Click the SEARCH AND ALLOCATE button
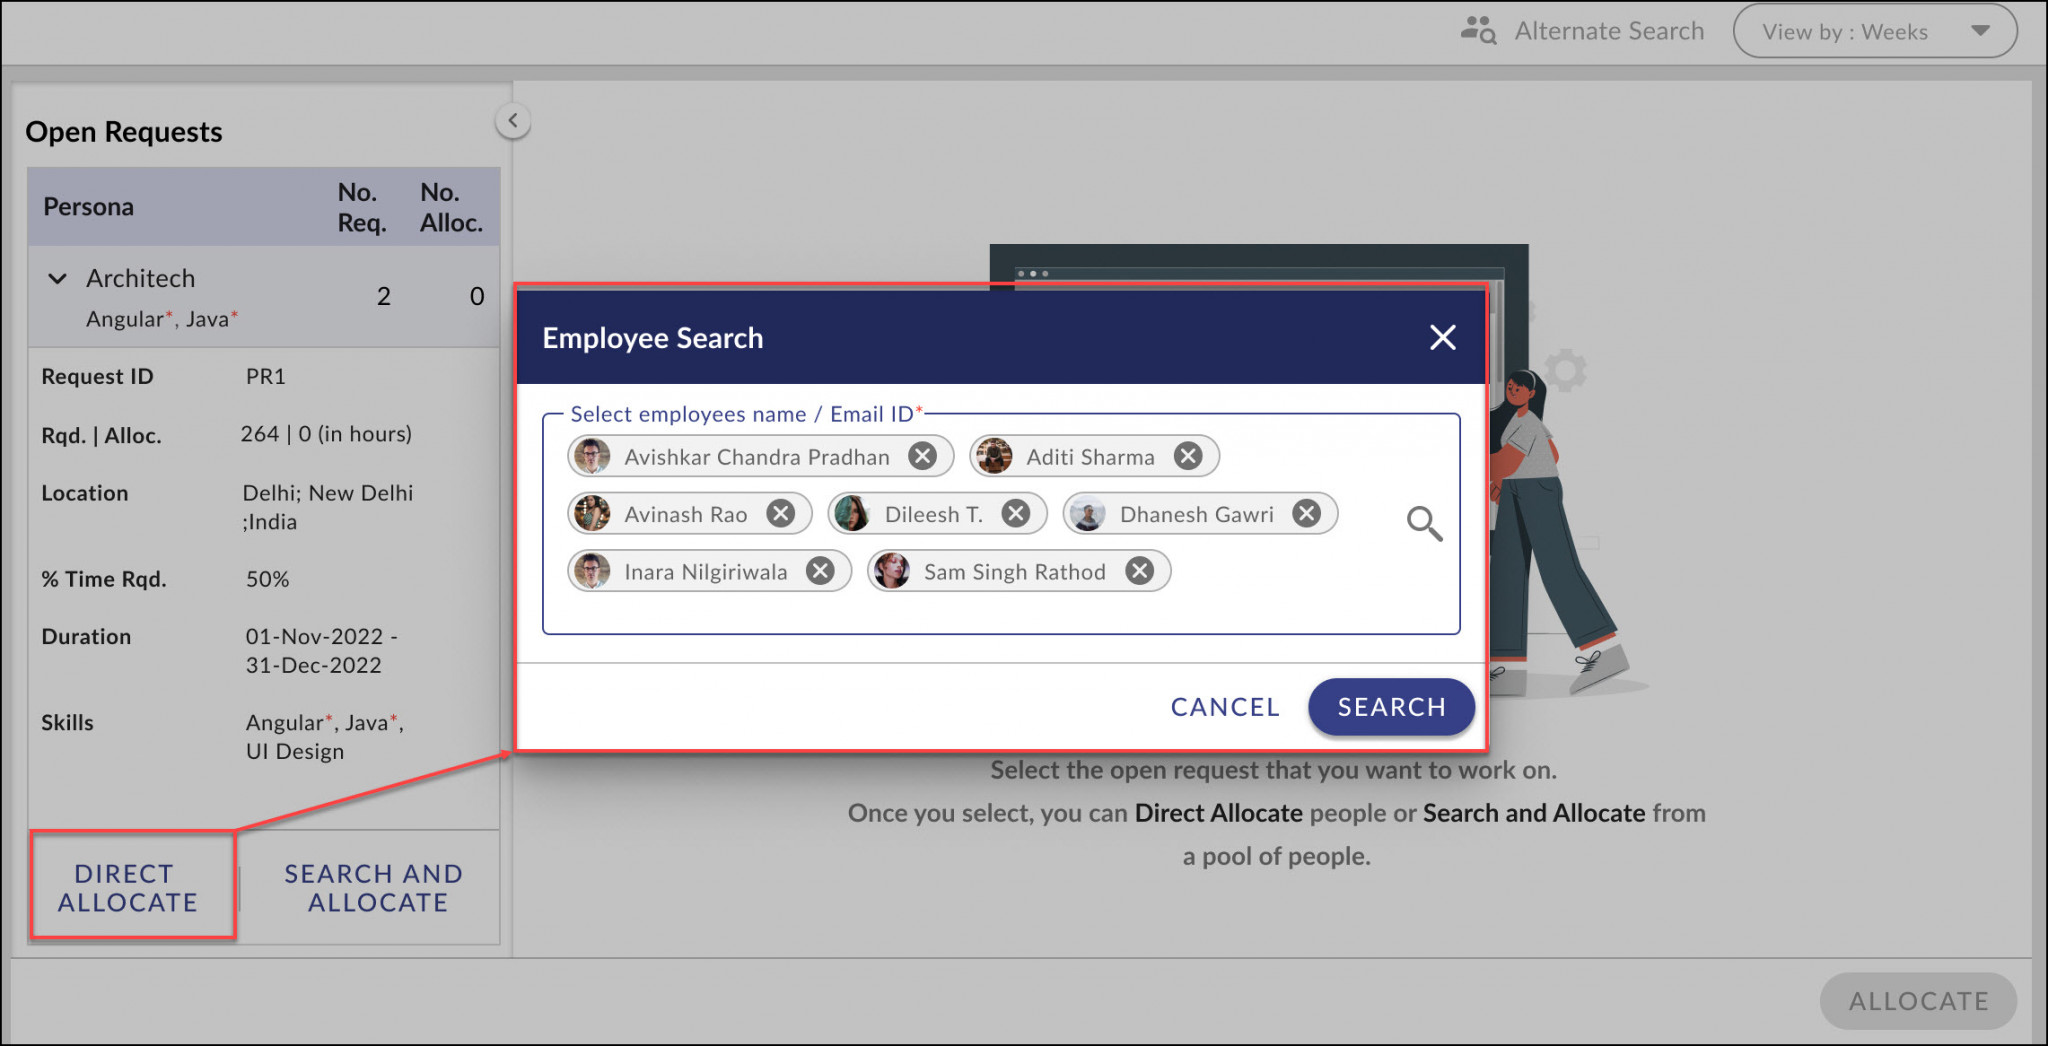Image resolution: width=2048 pixels, height=1046 pixels. pos(373,888)
